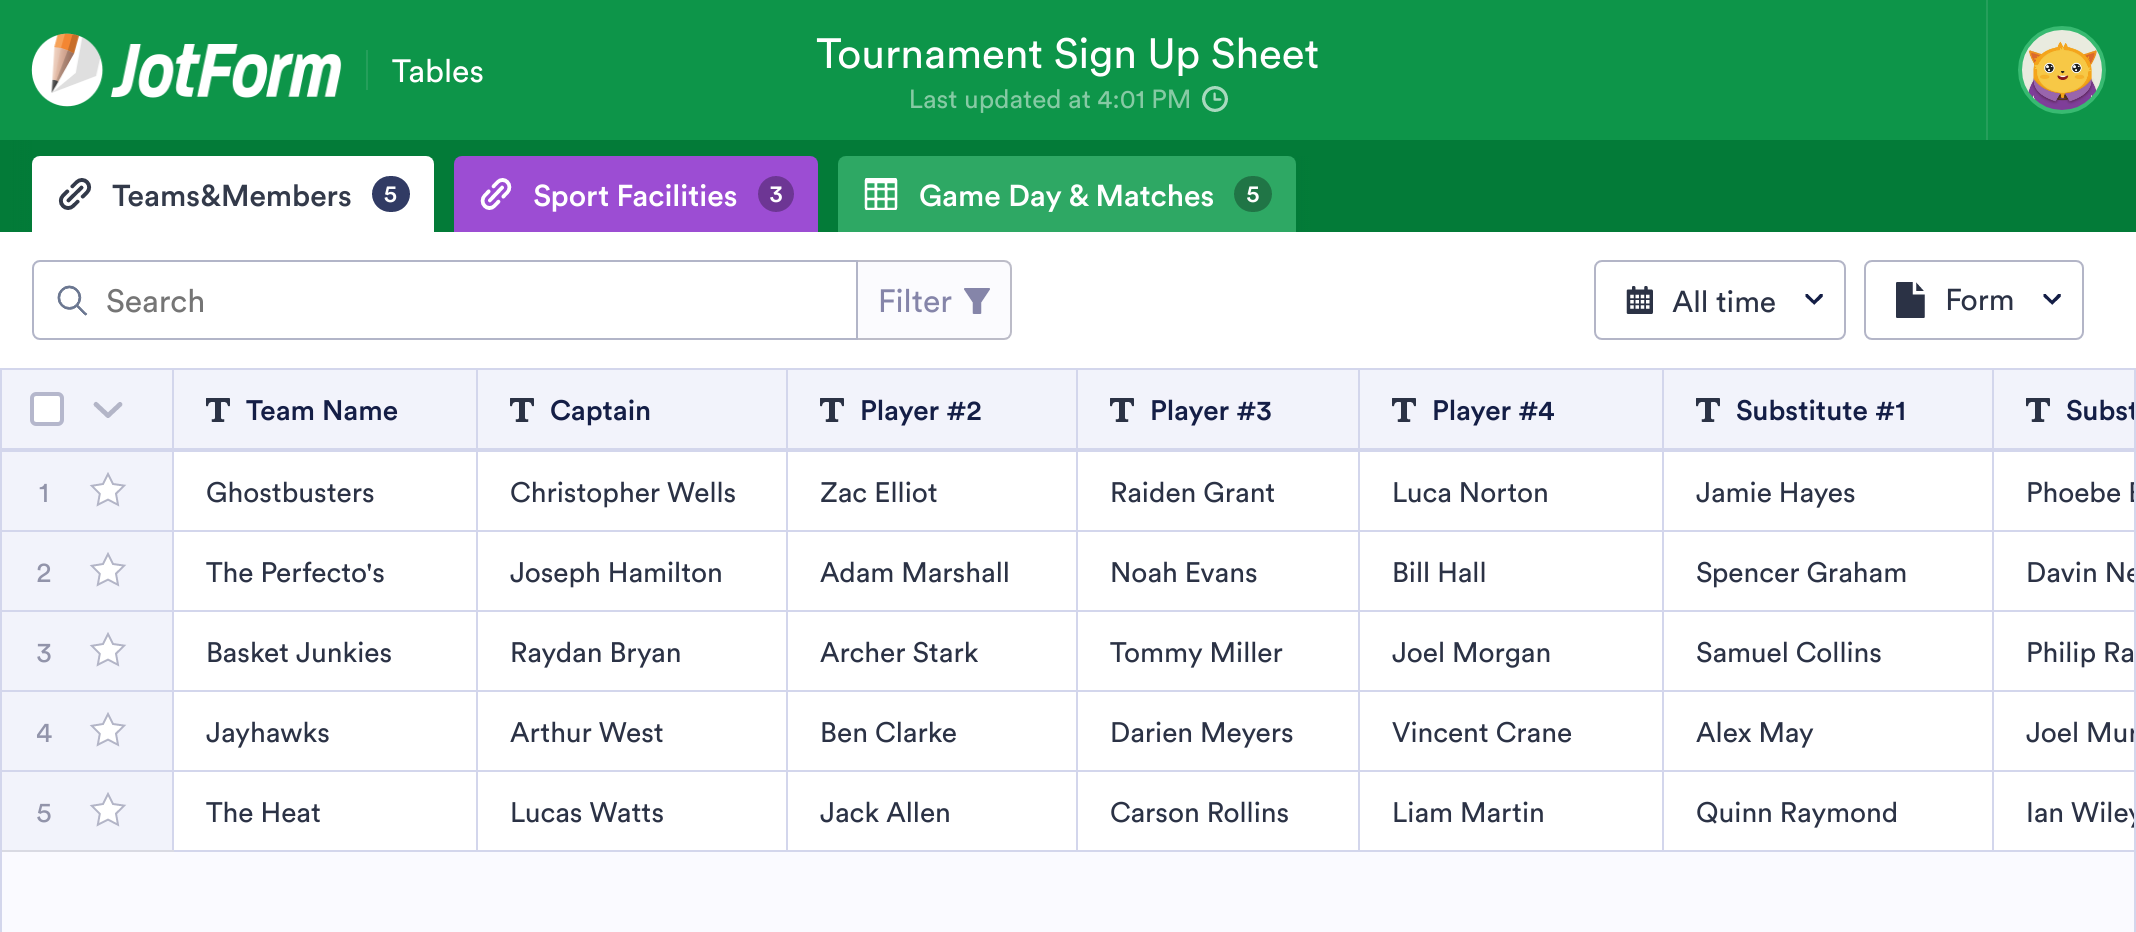Image resolution: width=2136 pixels, height=932 pixels.
Task: Open the All time date range dropdown
Action: pyautogui.click(x=1719, y=300)
